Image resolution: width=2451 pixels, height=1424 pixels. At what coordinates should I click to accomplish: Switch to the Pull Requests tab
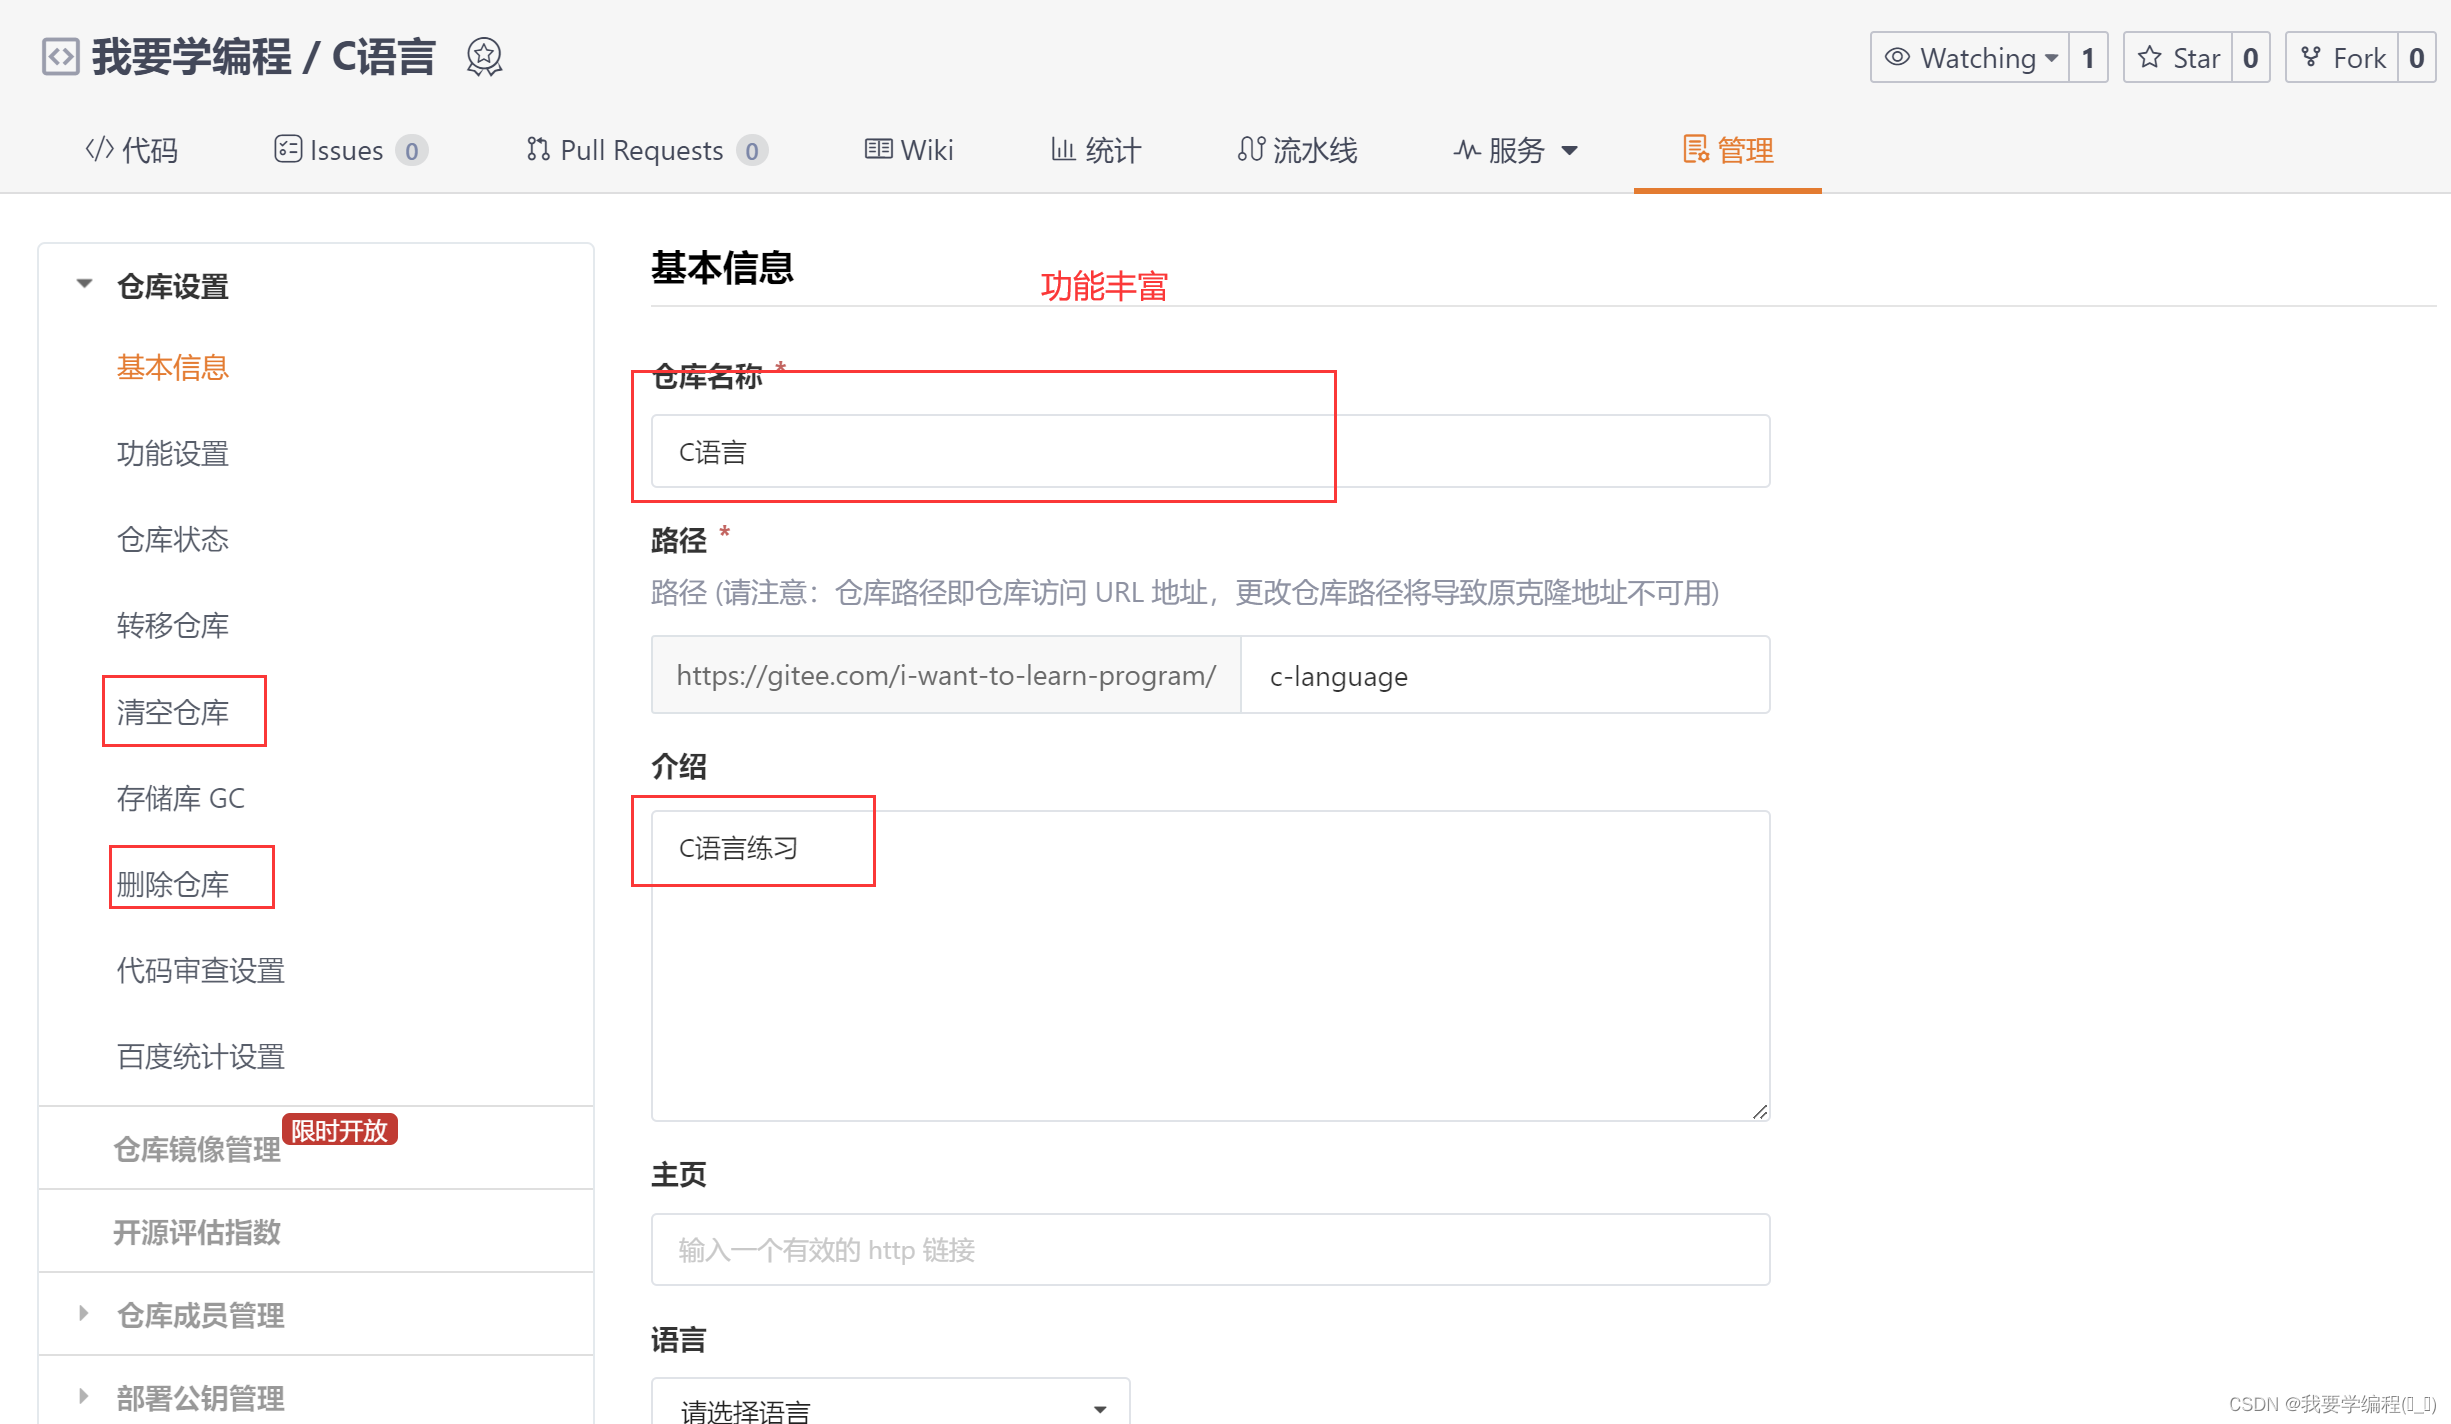(x=647, y=150)
